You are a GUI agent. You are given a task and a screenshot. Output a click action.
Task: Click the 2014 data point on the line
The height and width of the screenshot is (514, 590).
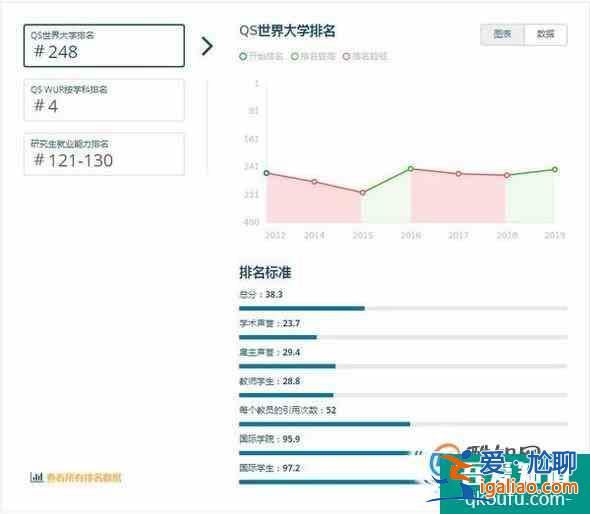coord(315,182)
